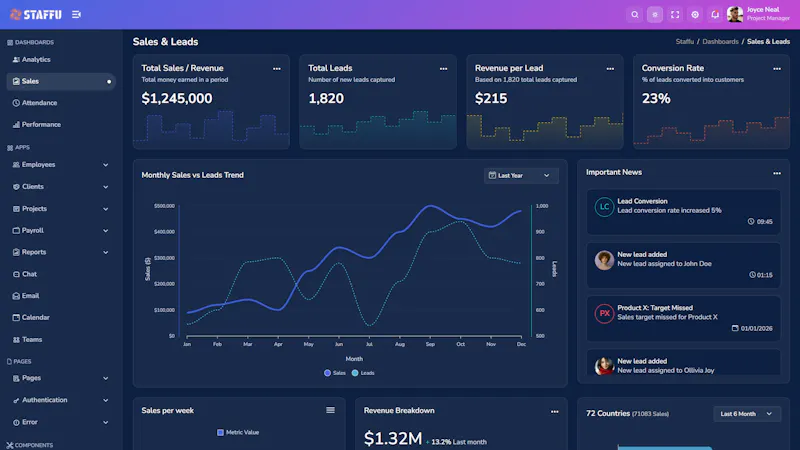Click the Authentication sidebar icon

click(16, 401)
